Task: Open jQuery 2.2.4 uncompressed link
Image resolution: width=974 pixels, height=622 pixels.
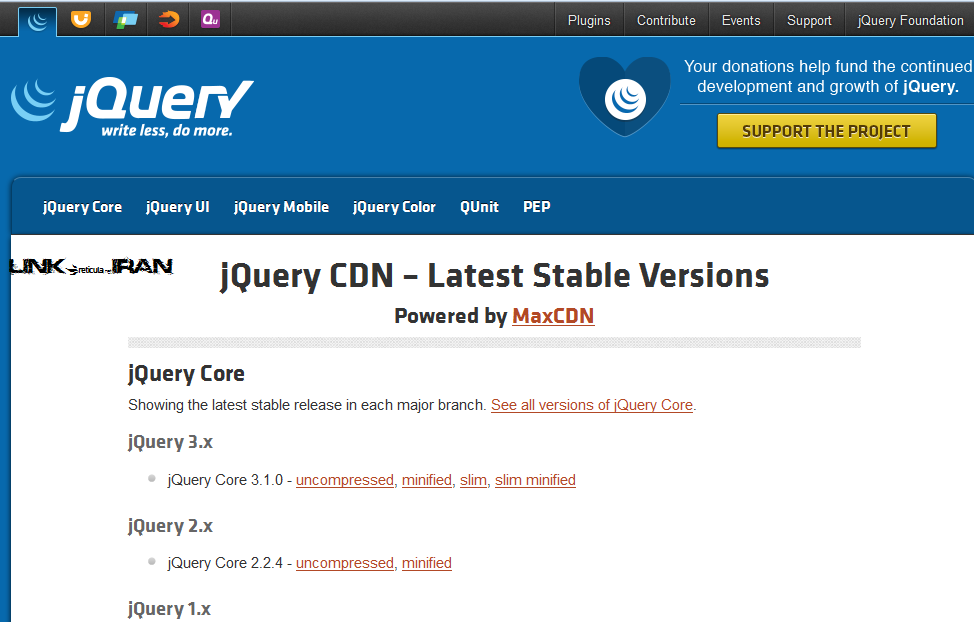Action: click(345, 563)
